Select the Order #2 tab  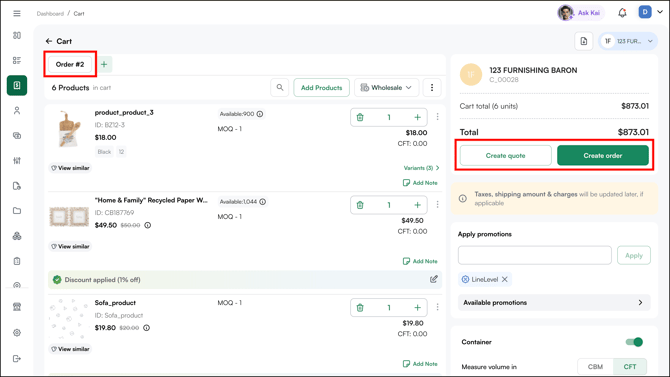tap(70, 65)
